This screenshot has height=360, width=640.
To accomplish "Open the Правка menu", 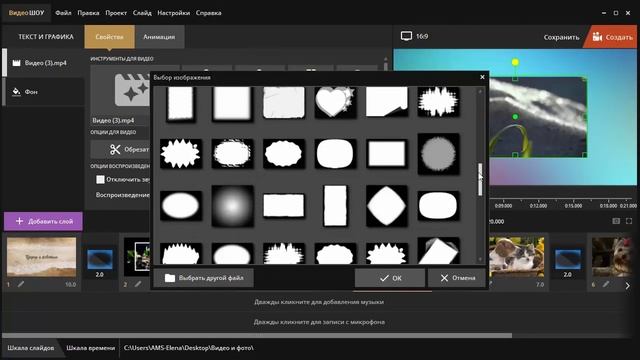I will click(88, 13).
